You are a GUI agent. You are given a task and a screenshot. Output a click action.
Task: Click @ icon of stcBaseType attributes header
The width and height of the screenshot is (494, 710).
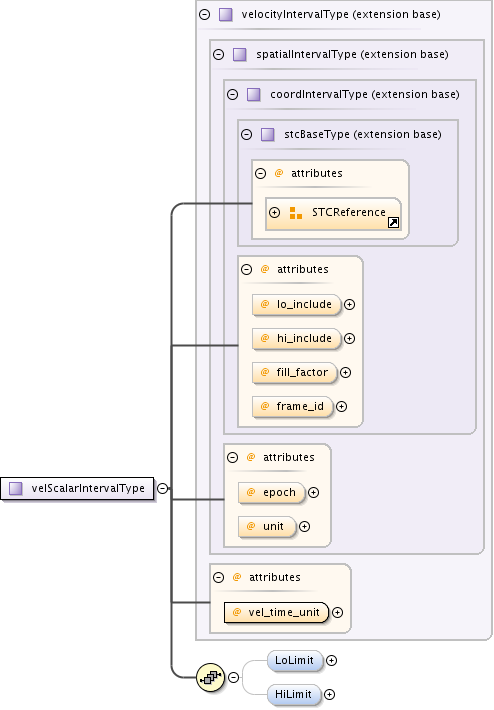(279, 173)
